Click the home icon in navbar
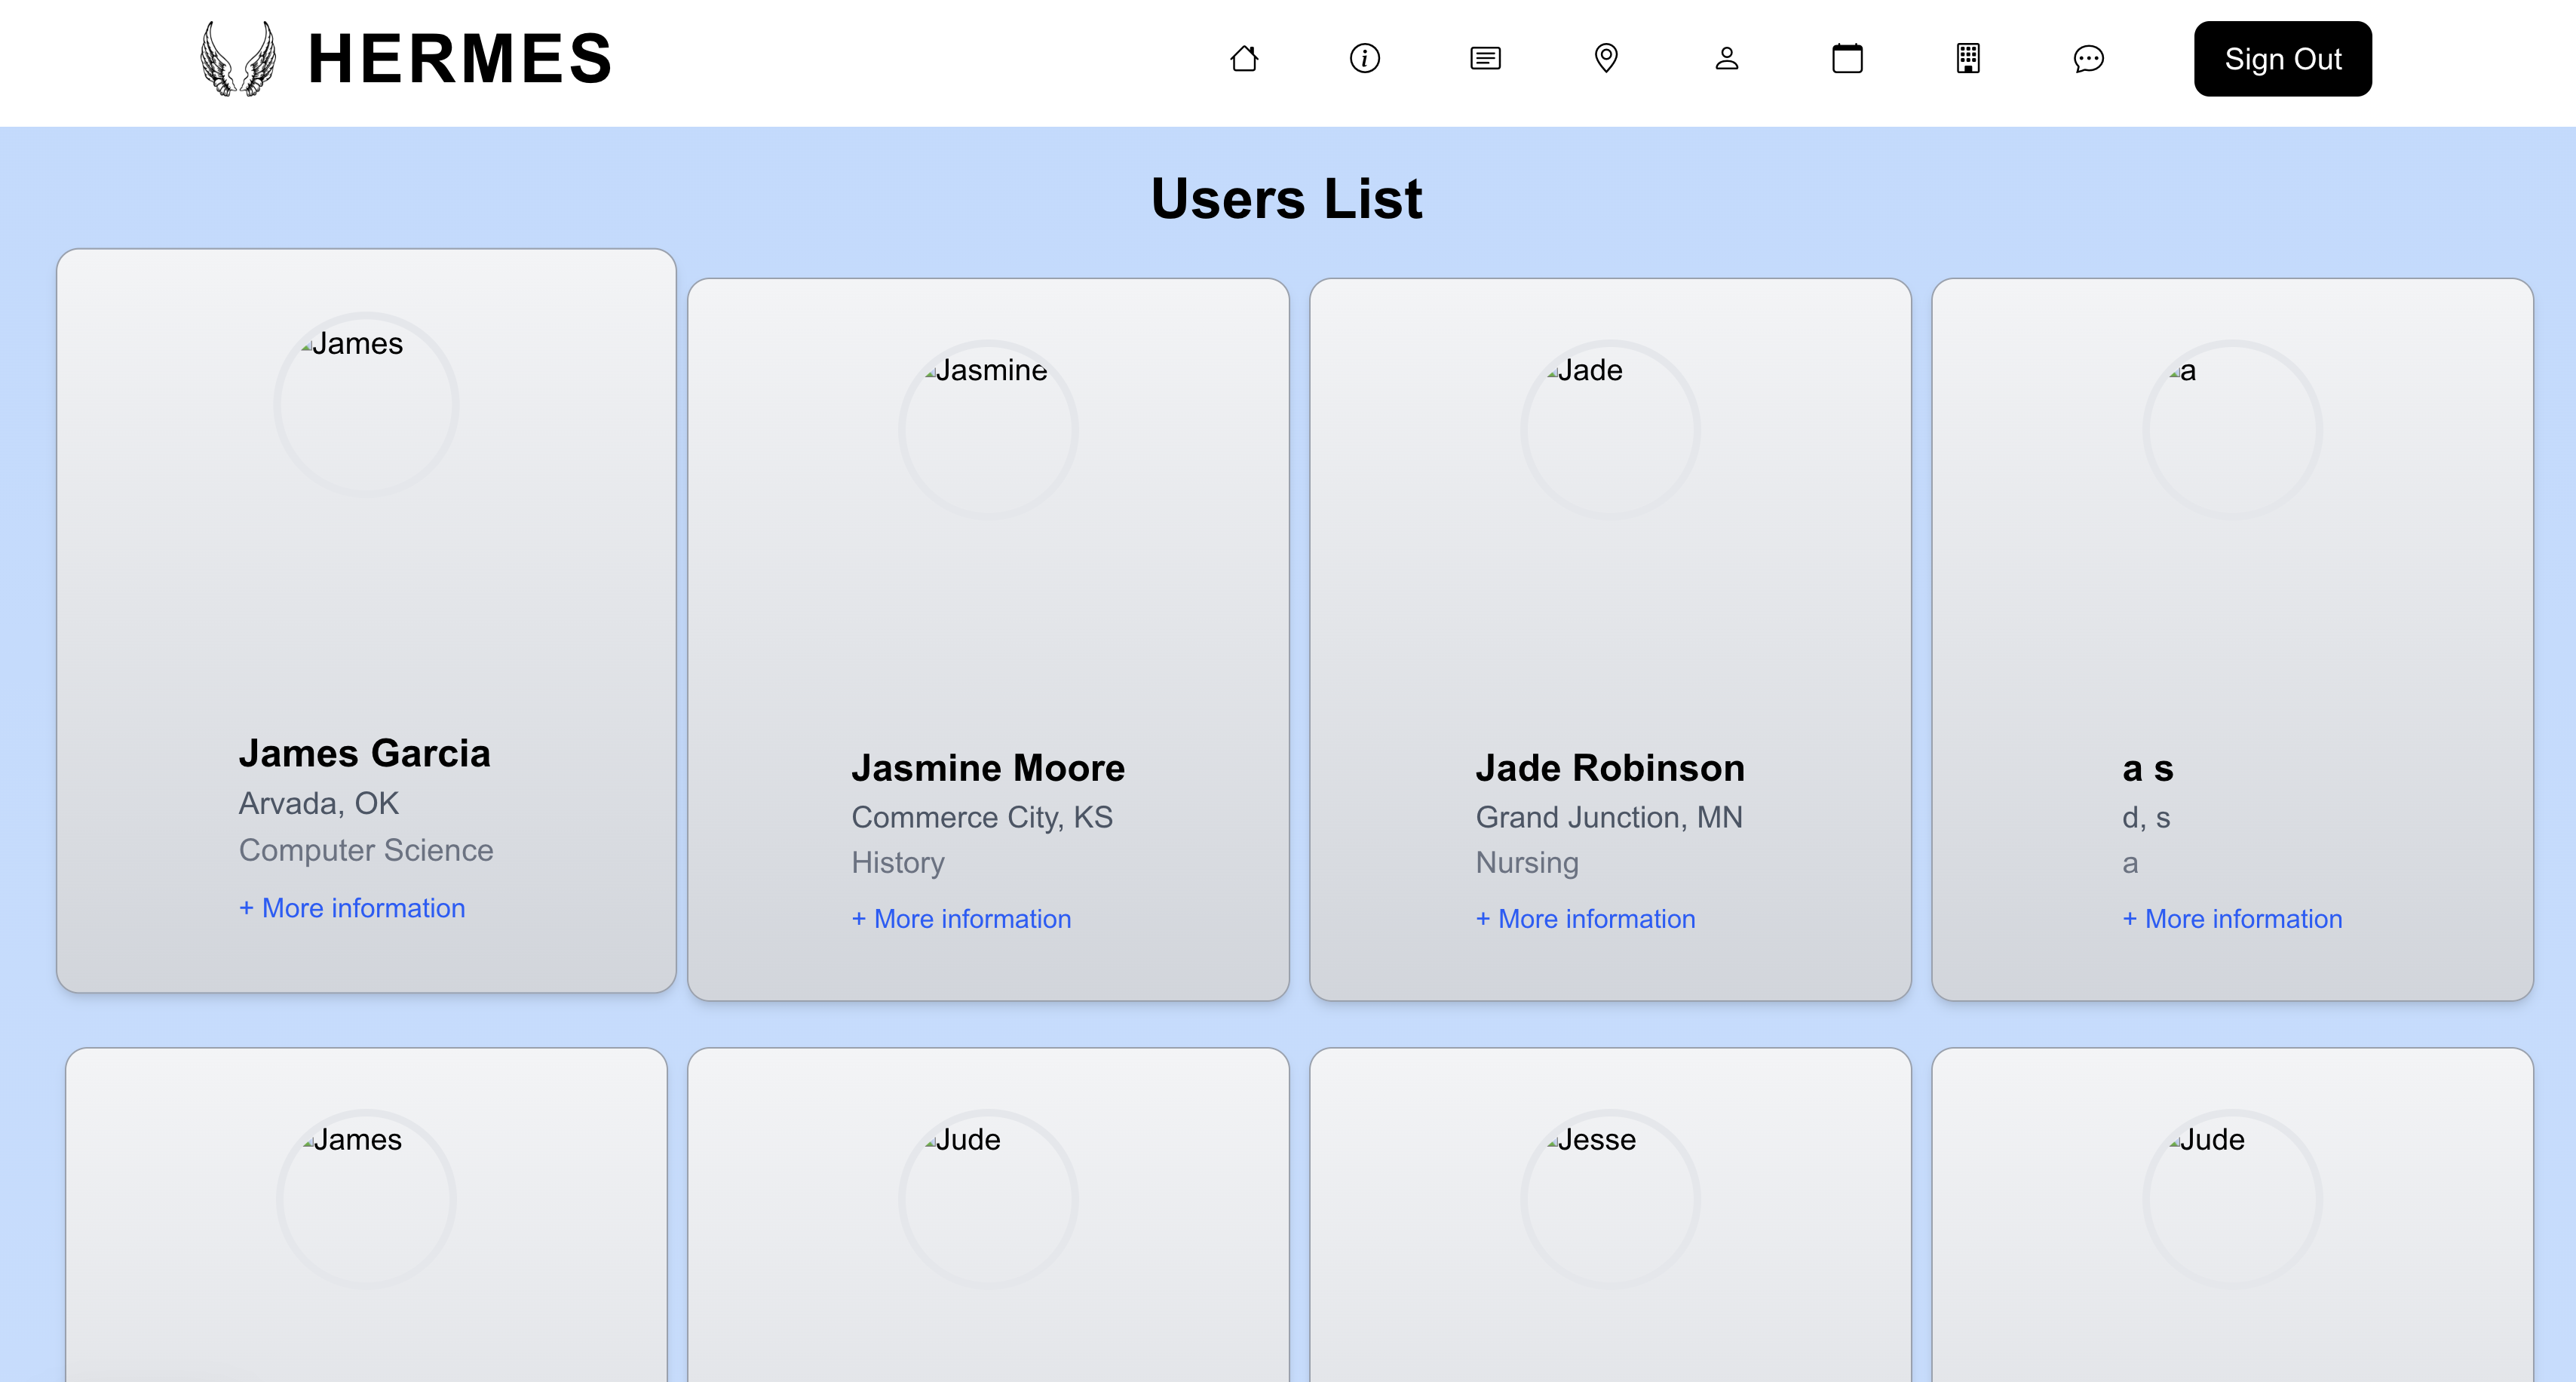Viewport: 2576px width, 1382px height. [x=1244, y=58]
